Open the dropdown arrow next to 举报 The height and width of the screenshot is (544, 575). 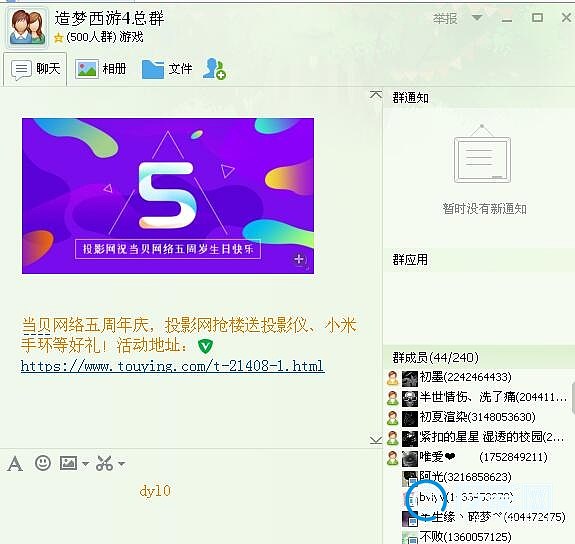click(477, 18)
